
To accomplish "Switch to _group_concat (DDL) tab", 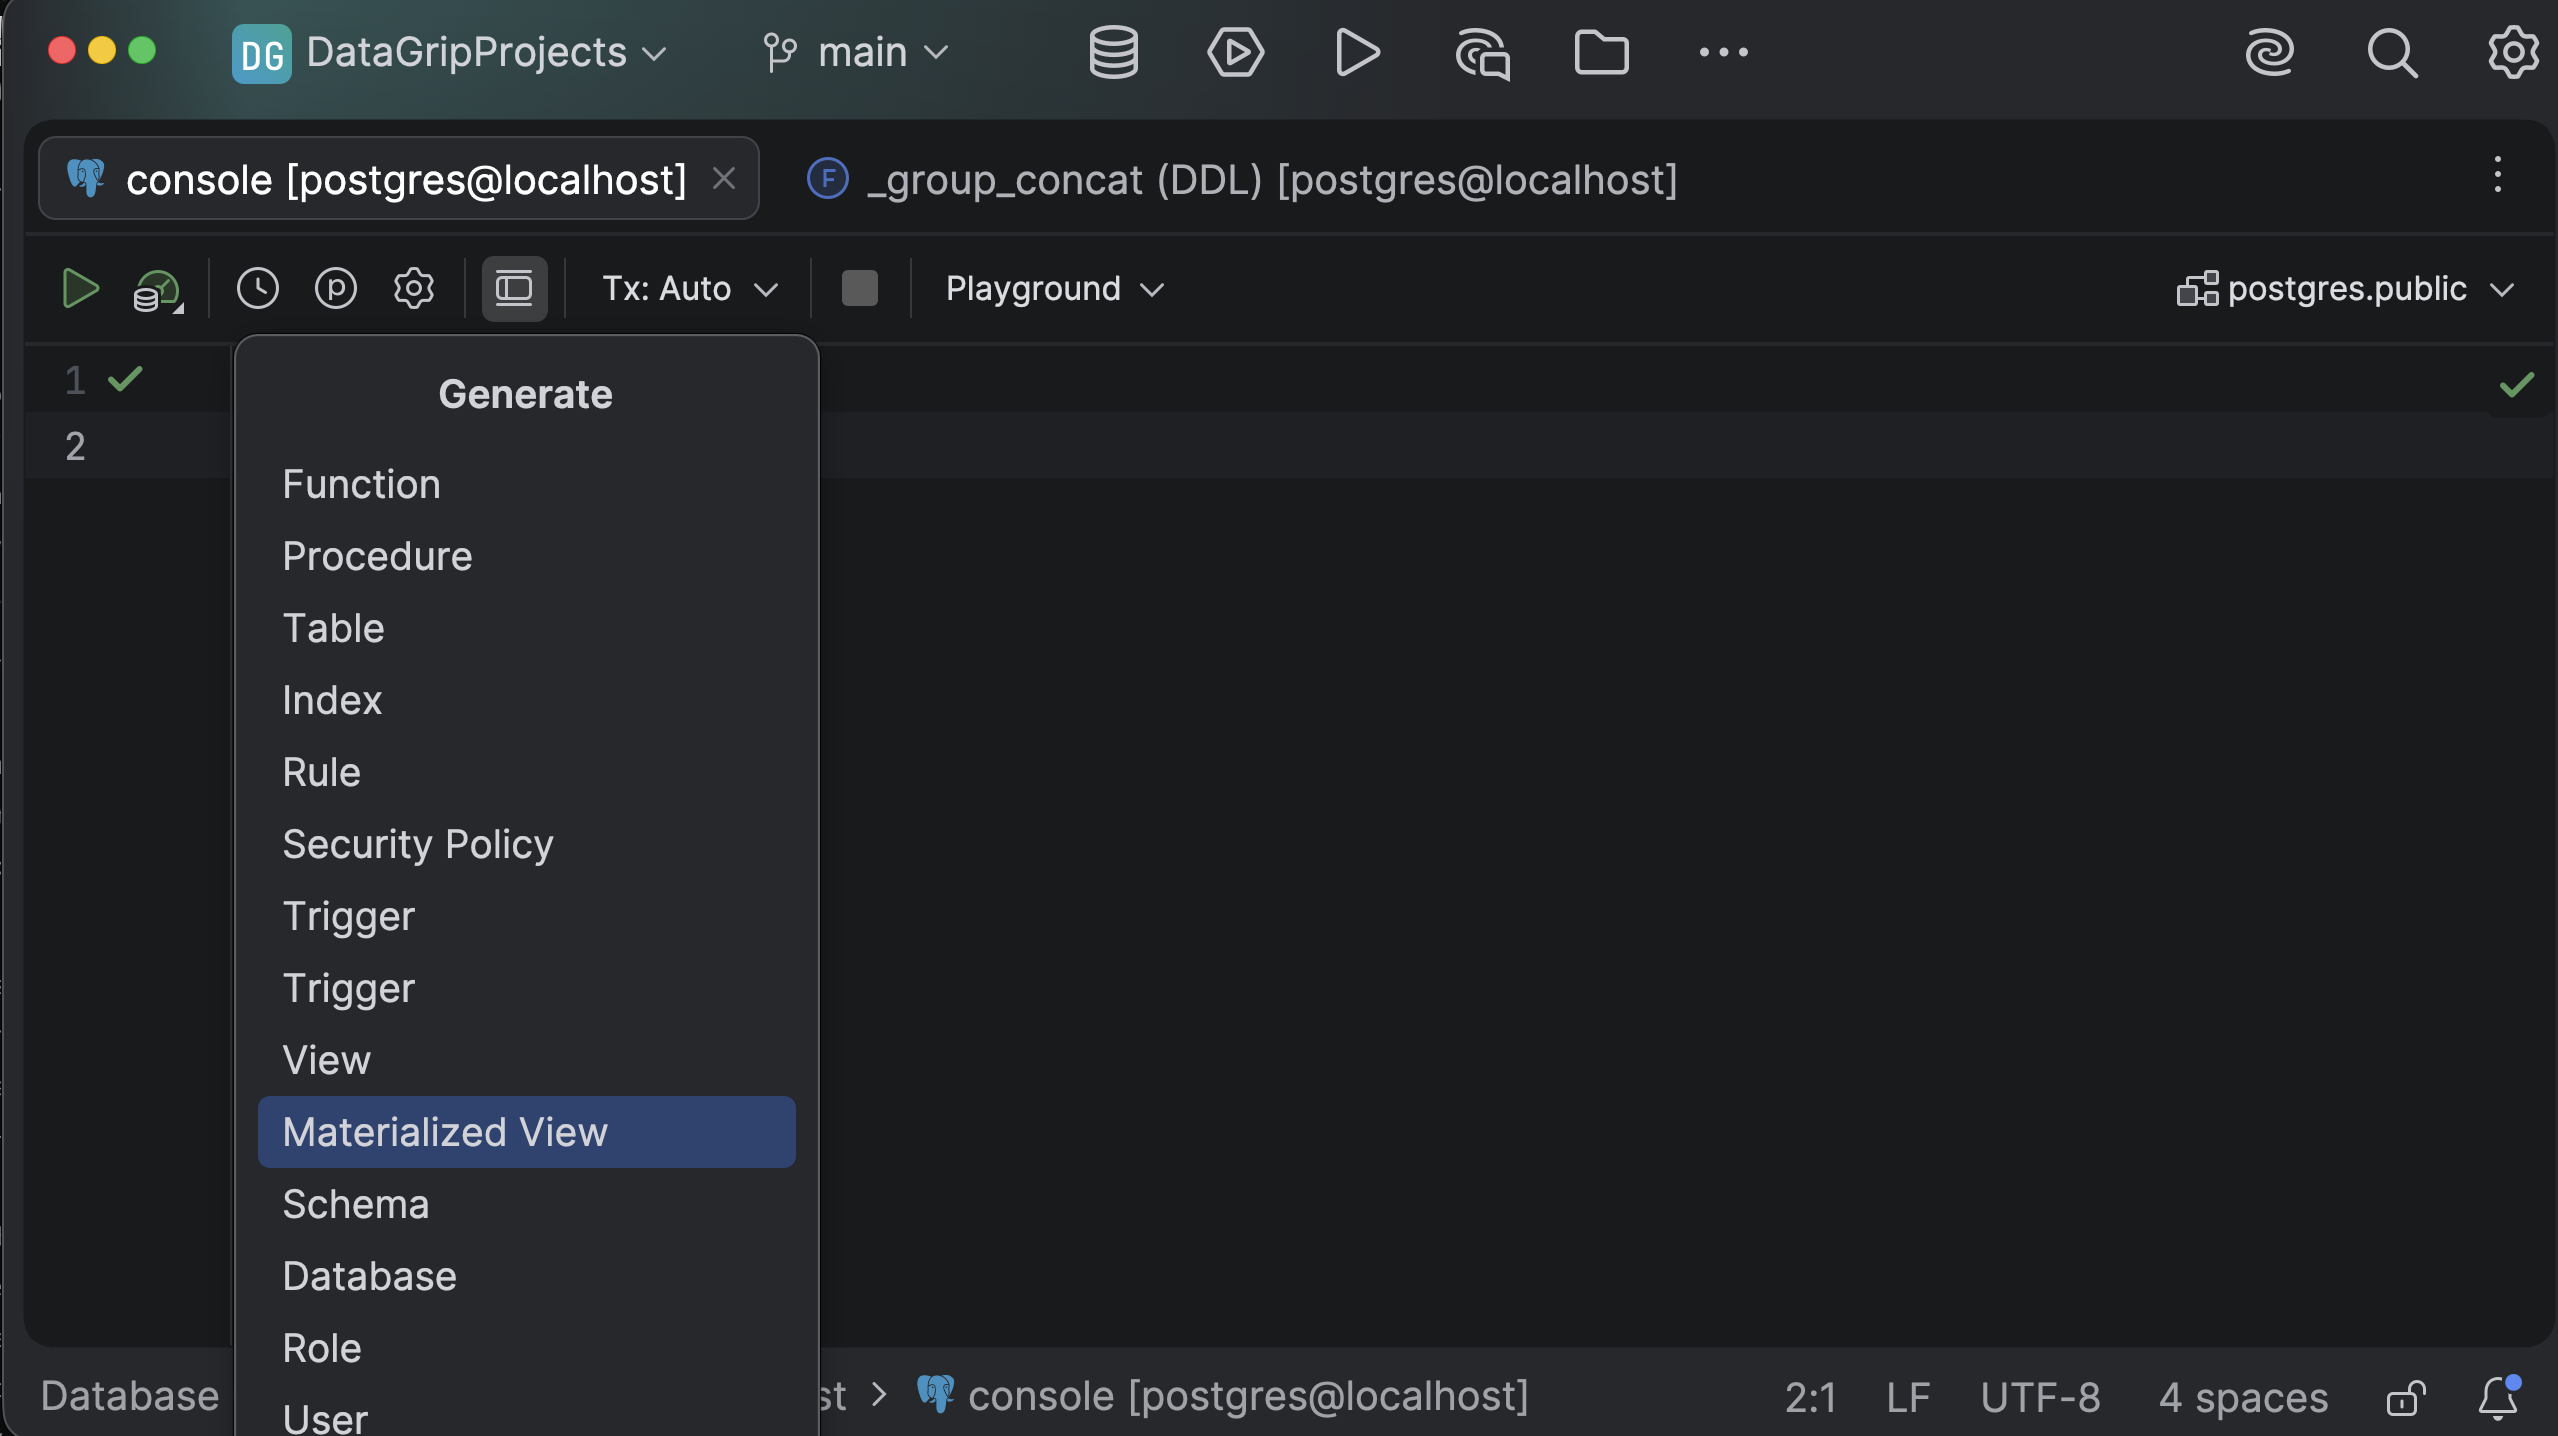I will coord(1241,179).
